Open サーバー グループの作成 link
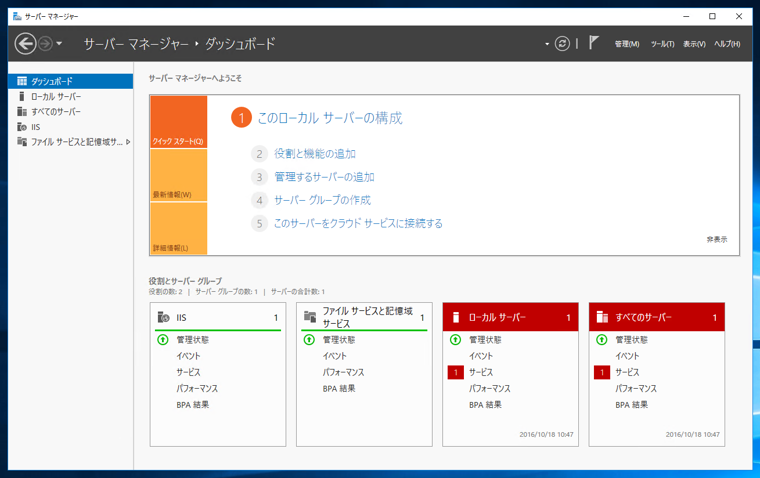Screen dimensions: 760x478 322,200
